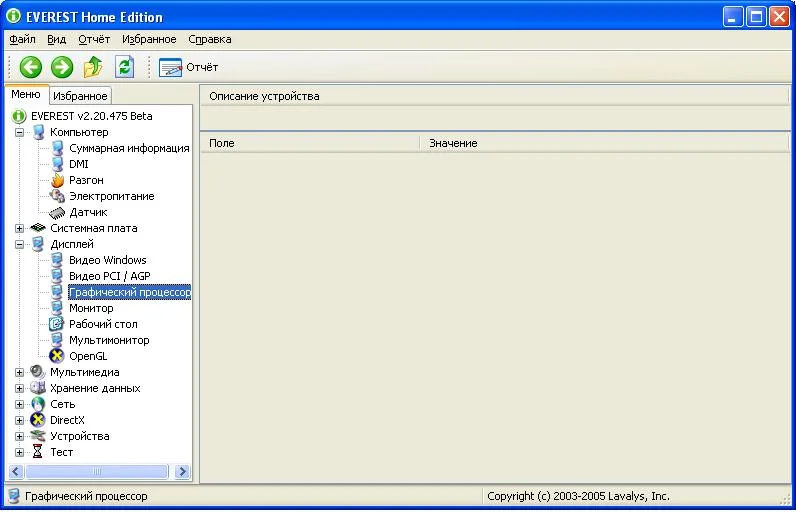
Task: Select the Мультимонитор icon
Action: coord(57,340)
